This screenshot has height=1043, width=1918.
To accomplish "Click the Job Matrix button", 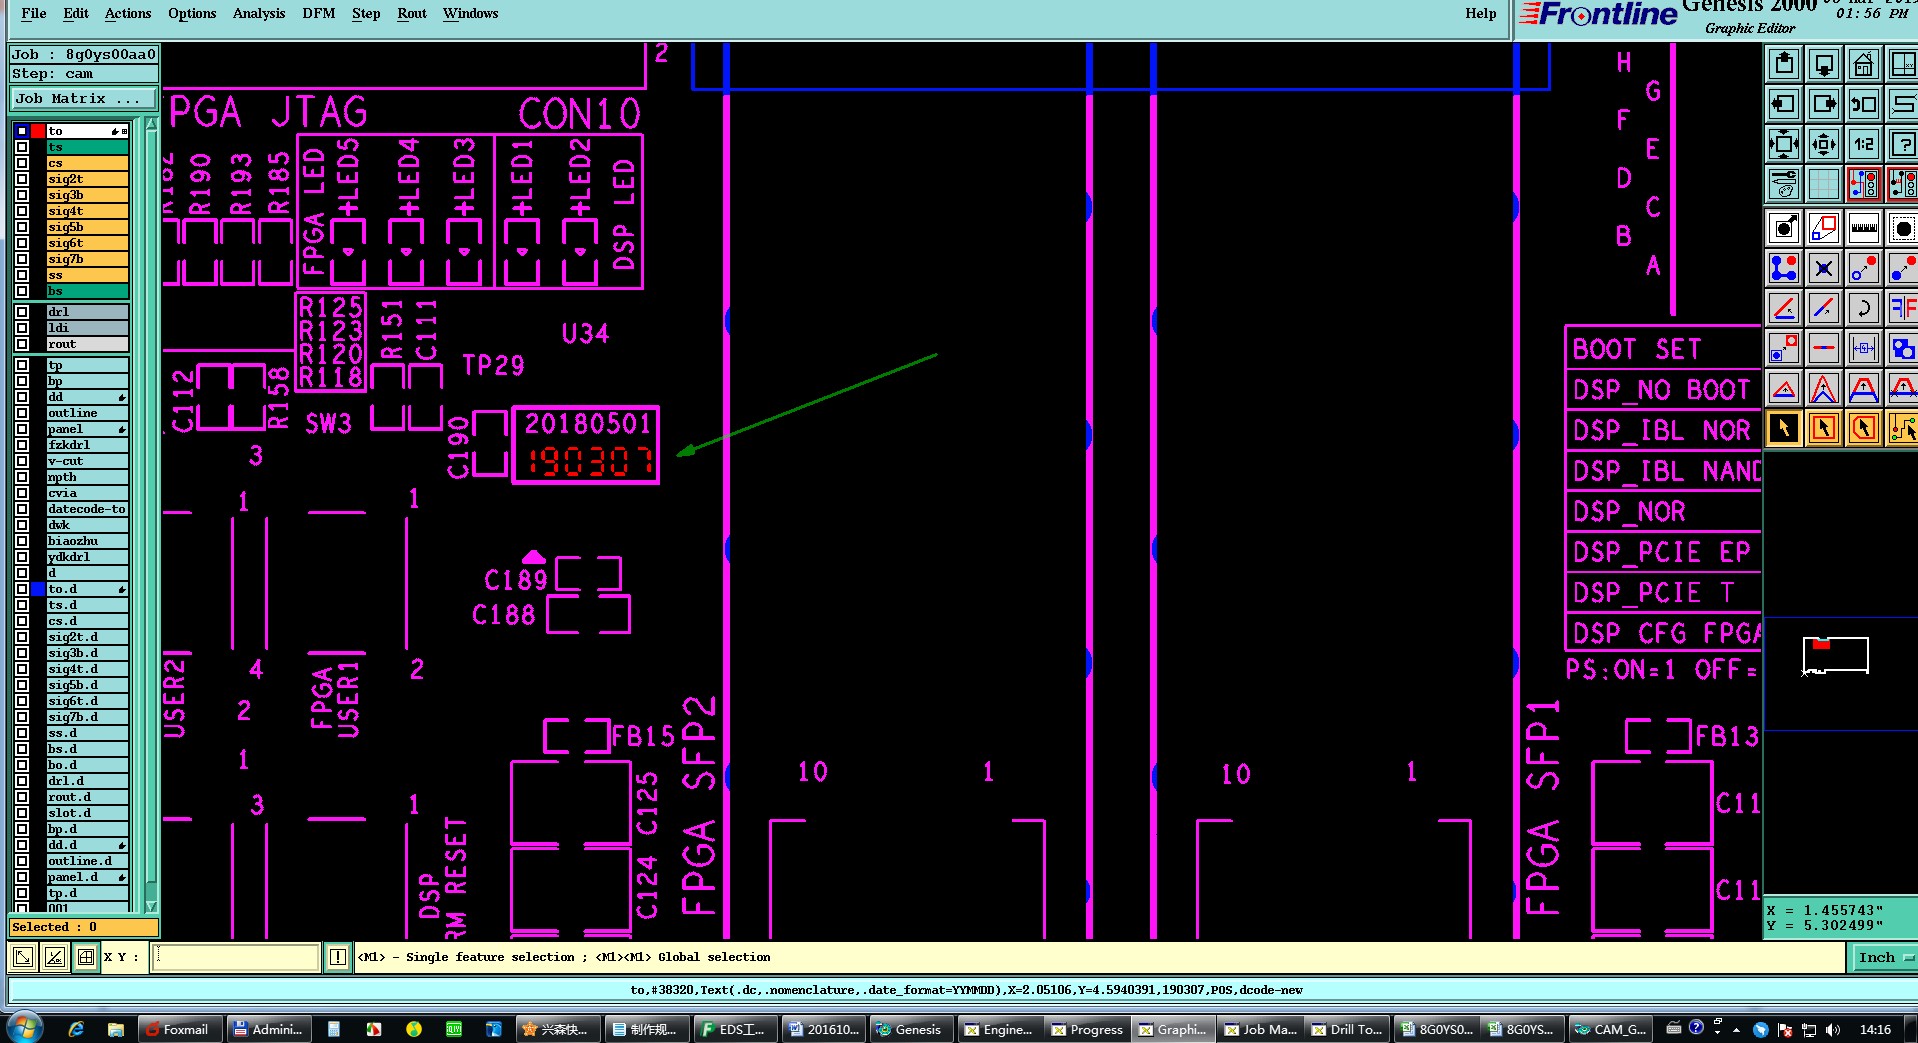I will [84, 98].
